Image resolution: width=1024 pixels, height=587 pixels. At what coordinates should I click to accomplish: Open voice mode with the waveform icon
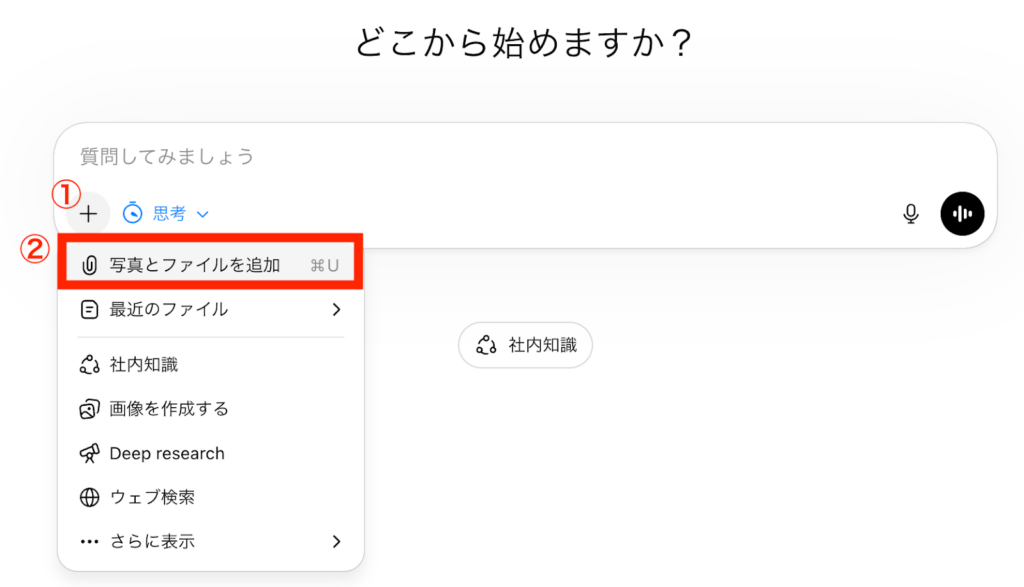tap(962, 213)
